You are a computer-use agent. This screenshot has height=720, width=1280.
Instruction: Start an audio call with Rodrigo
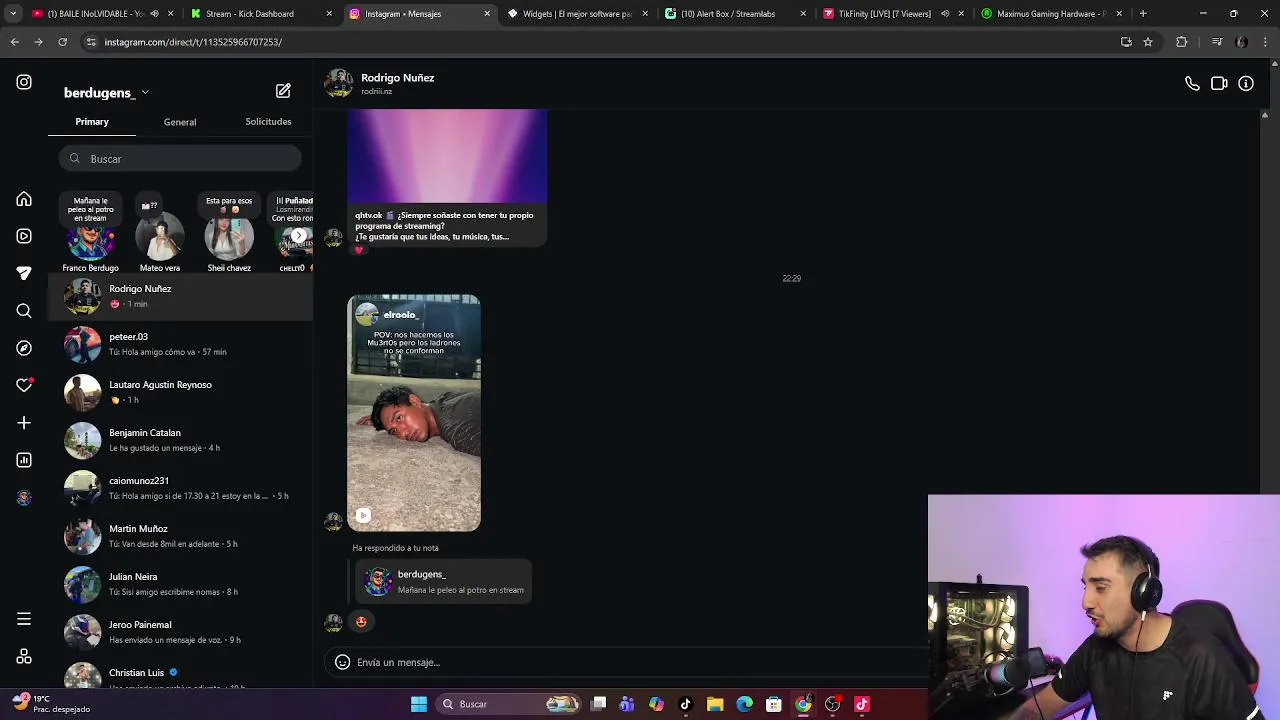click(x=1192, y=84)
